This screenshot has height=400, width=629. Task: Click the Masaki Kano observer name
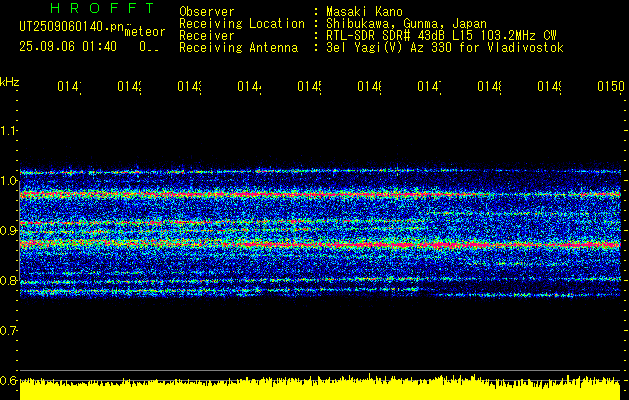click(x=364, y=12)
